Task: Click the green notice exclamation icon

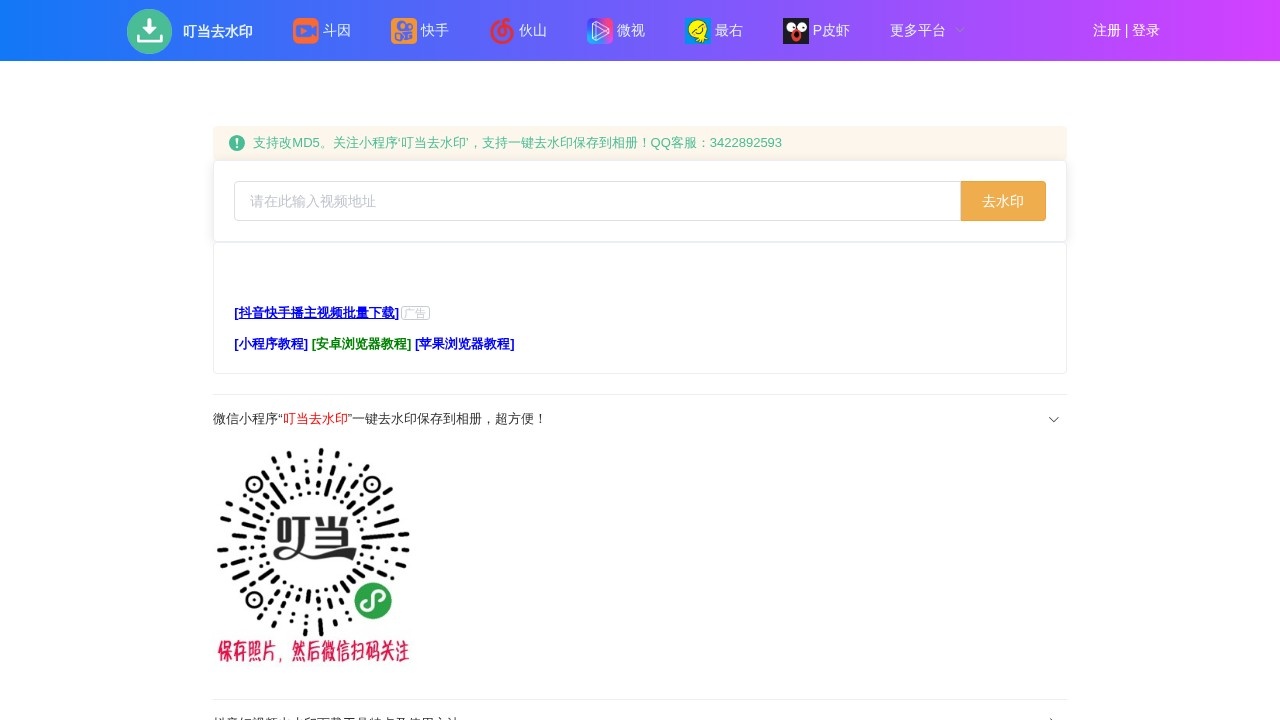Action: [x=237, y=143]
